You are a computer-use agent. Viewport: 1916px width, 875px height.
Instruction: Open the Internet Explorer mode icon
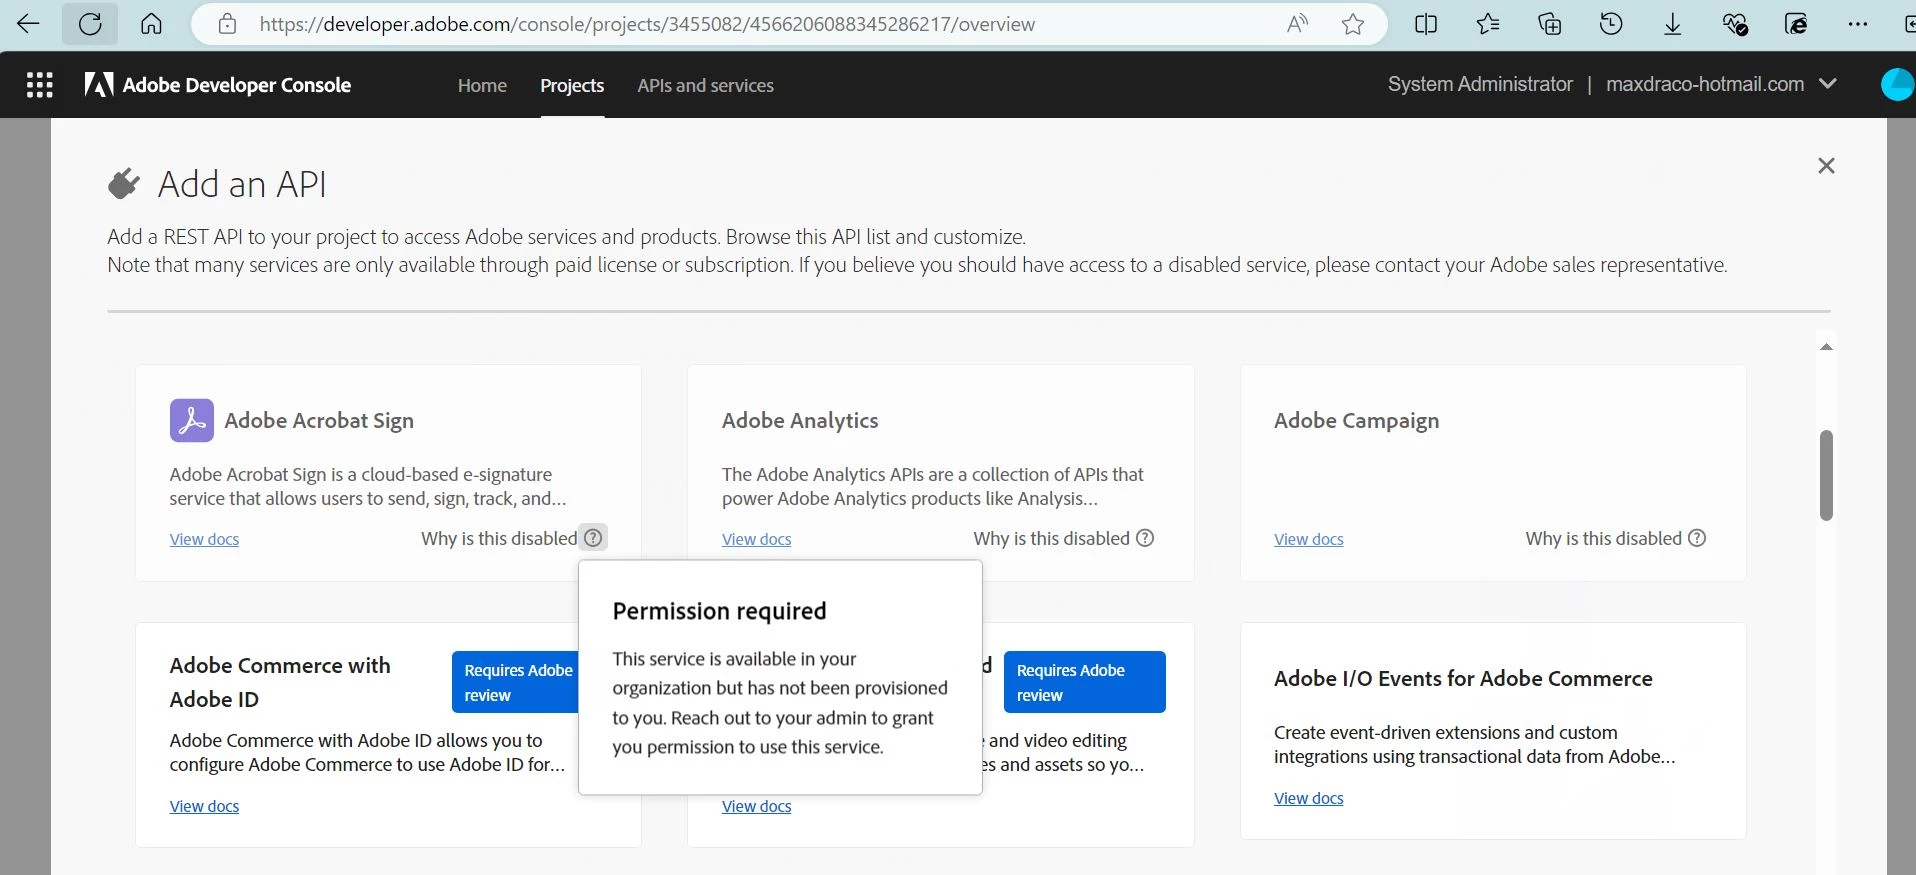1797,24
